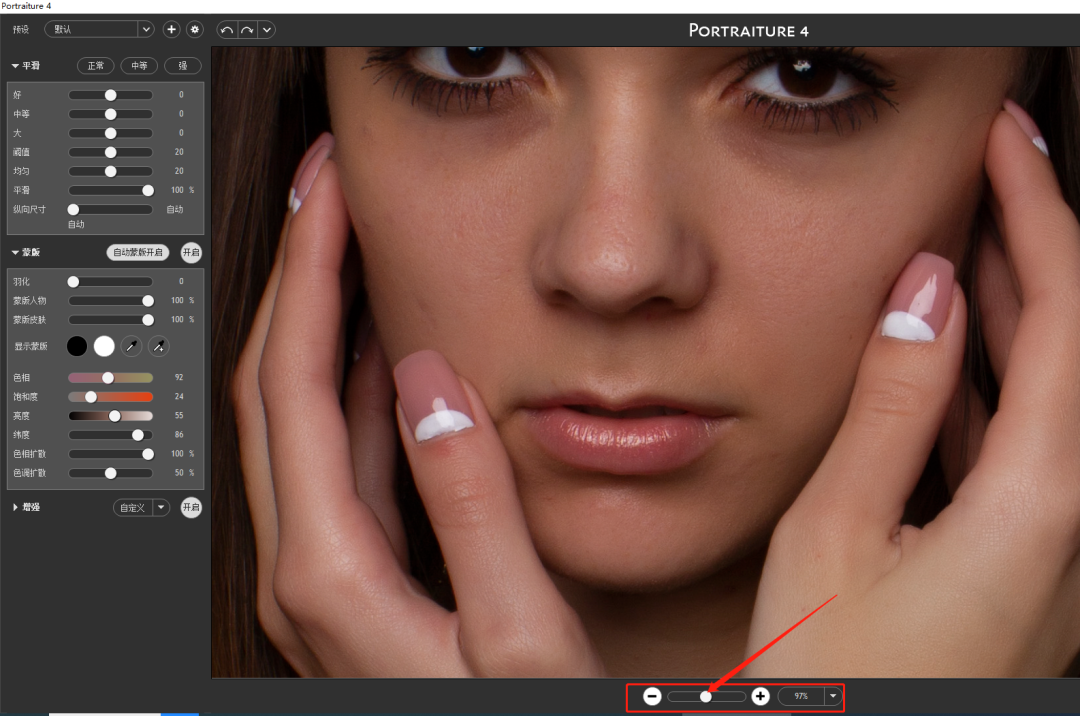The height and width of the screenshot is (716, 1080).
Task: Open the 自定义 dropdown arrow
Action: [x=161, y=508]
